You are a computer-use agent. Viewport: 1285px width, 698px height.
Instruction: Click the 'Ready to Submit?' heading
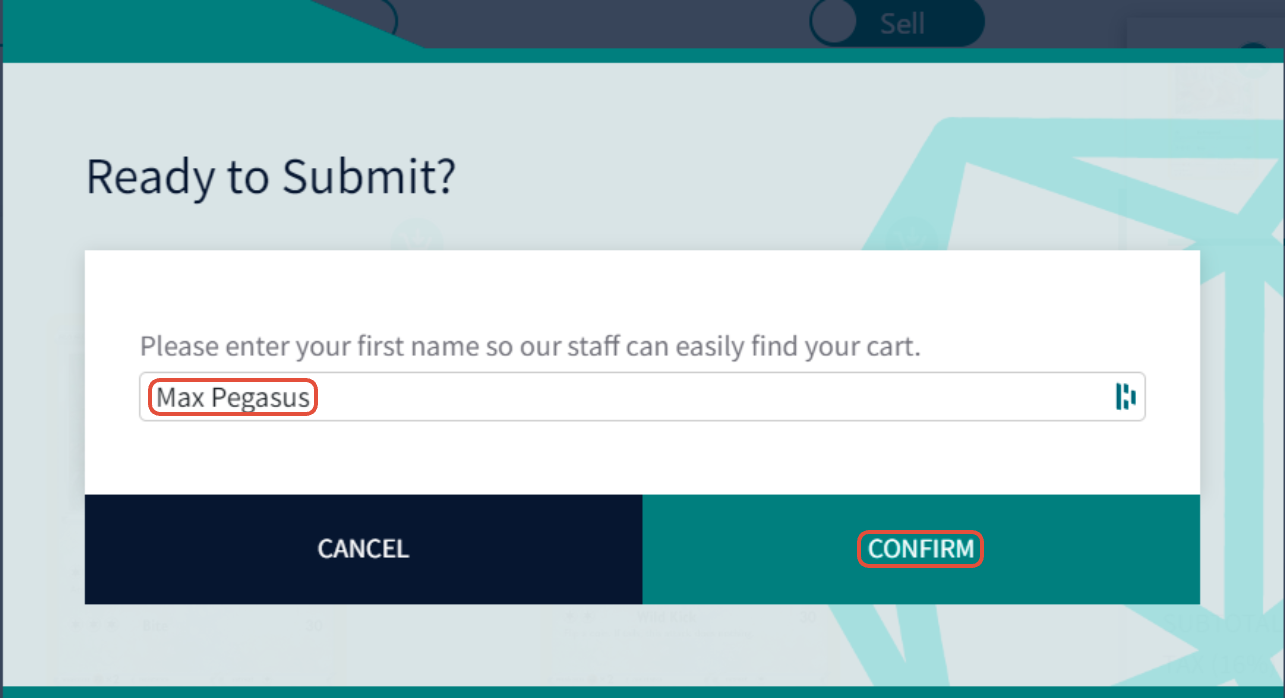pos(271,176)
